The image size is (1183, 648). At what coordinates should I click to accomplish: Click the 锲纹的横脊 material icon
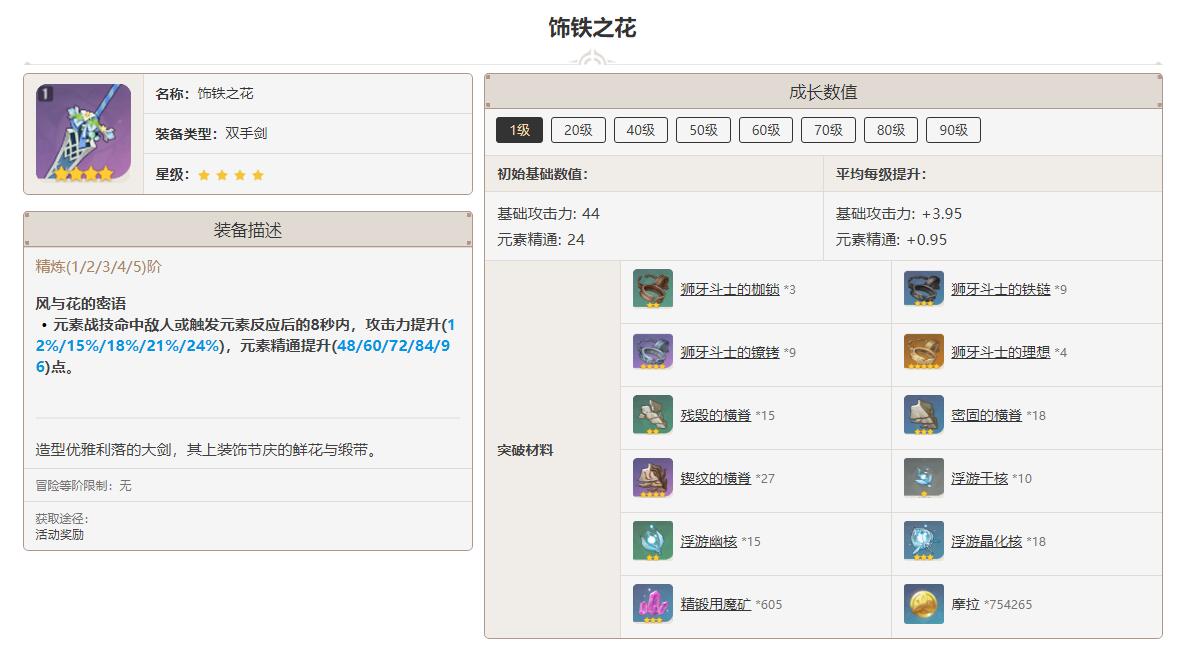click(653, 478)
